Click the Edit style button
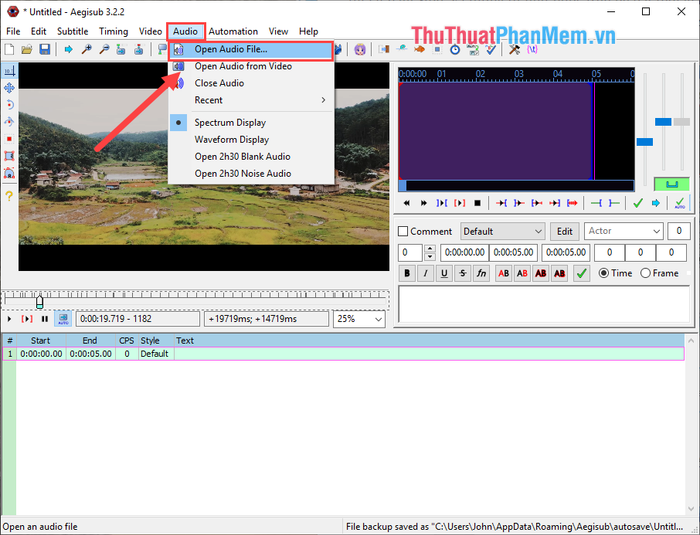The height and width of the screenshot is (535, 700). (564, 231)
